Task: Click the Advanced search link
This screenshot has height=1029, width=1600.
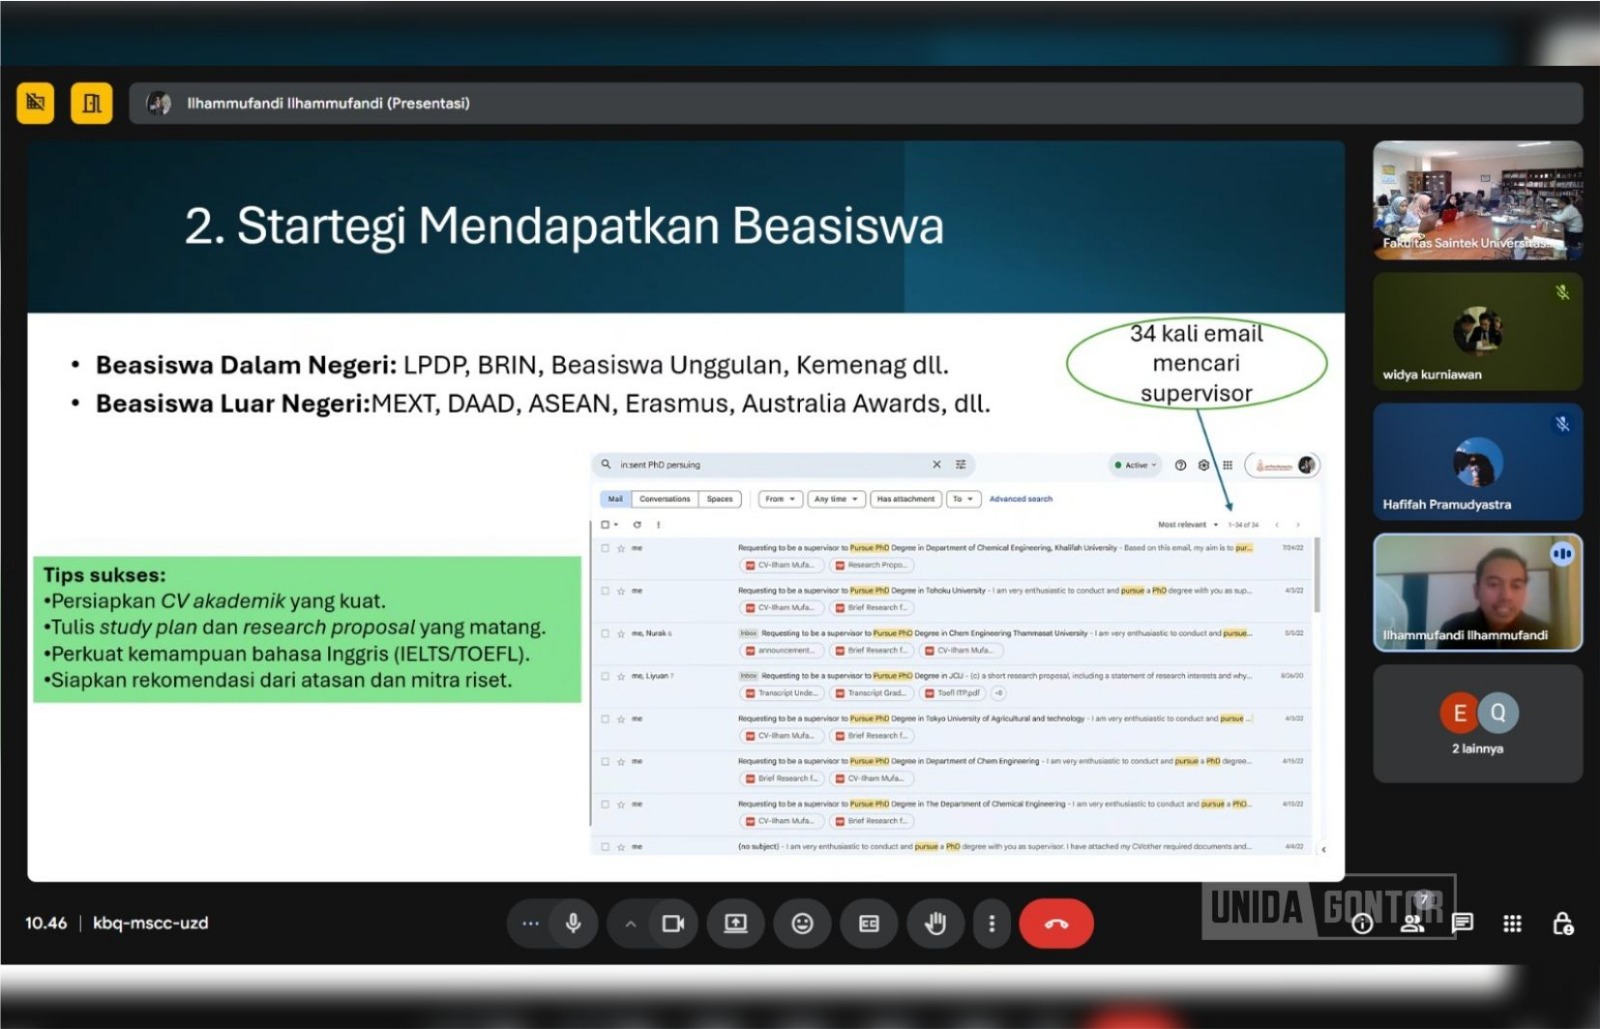Action: tap(1021, 498)
